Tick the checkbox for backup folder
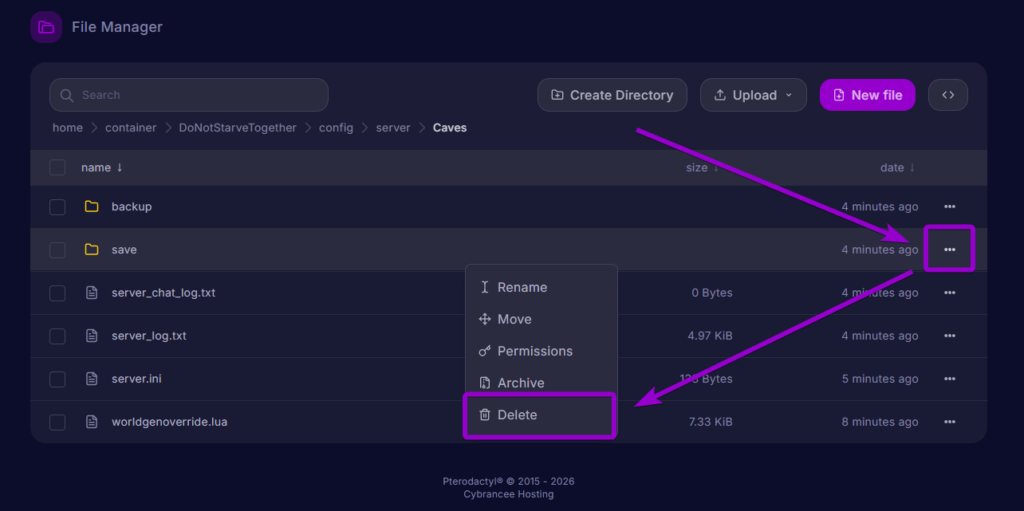The image size is (1024, 511). tap(57, 207)
